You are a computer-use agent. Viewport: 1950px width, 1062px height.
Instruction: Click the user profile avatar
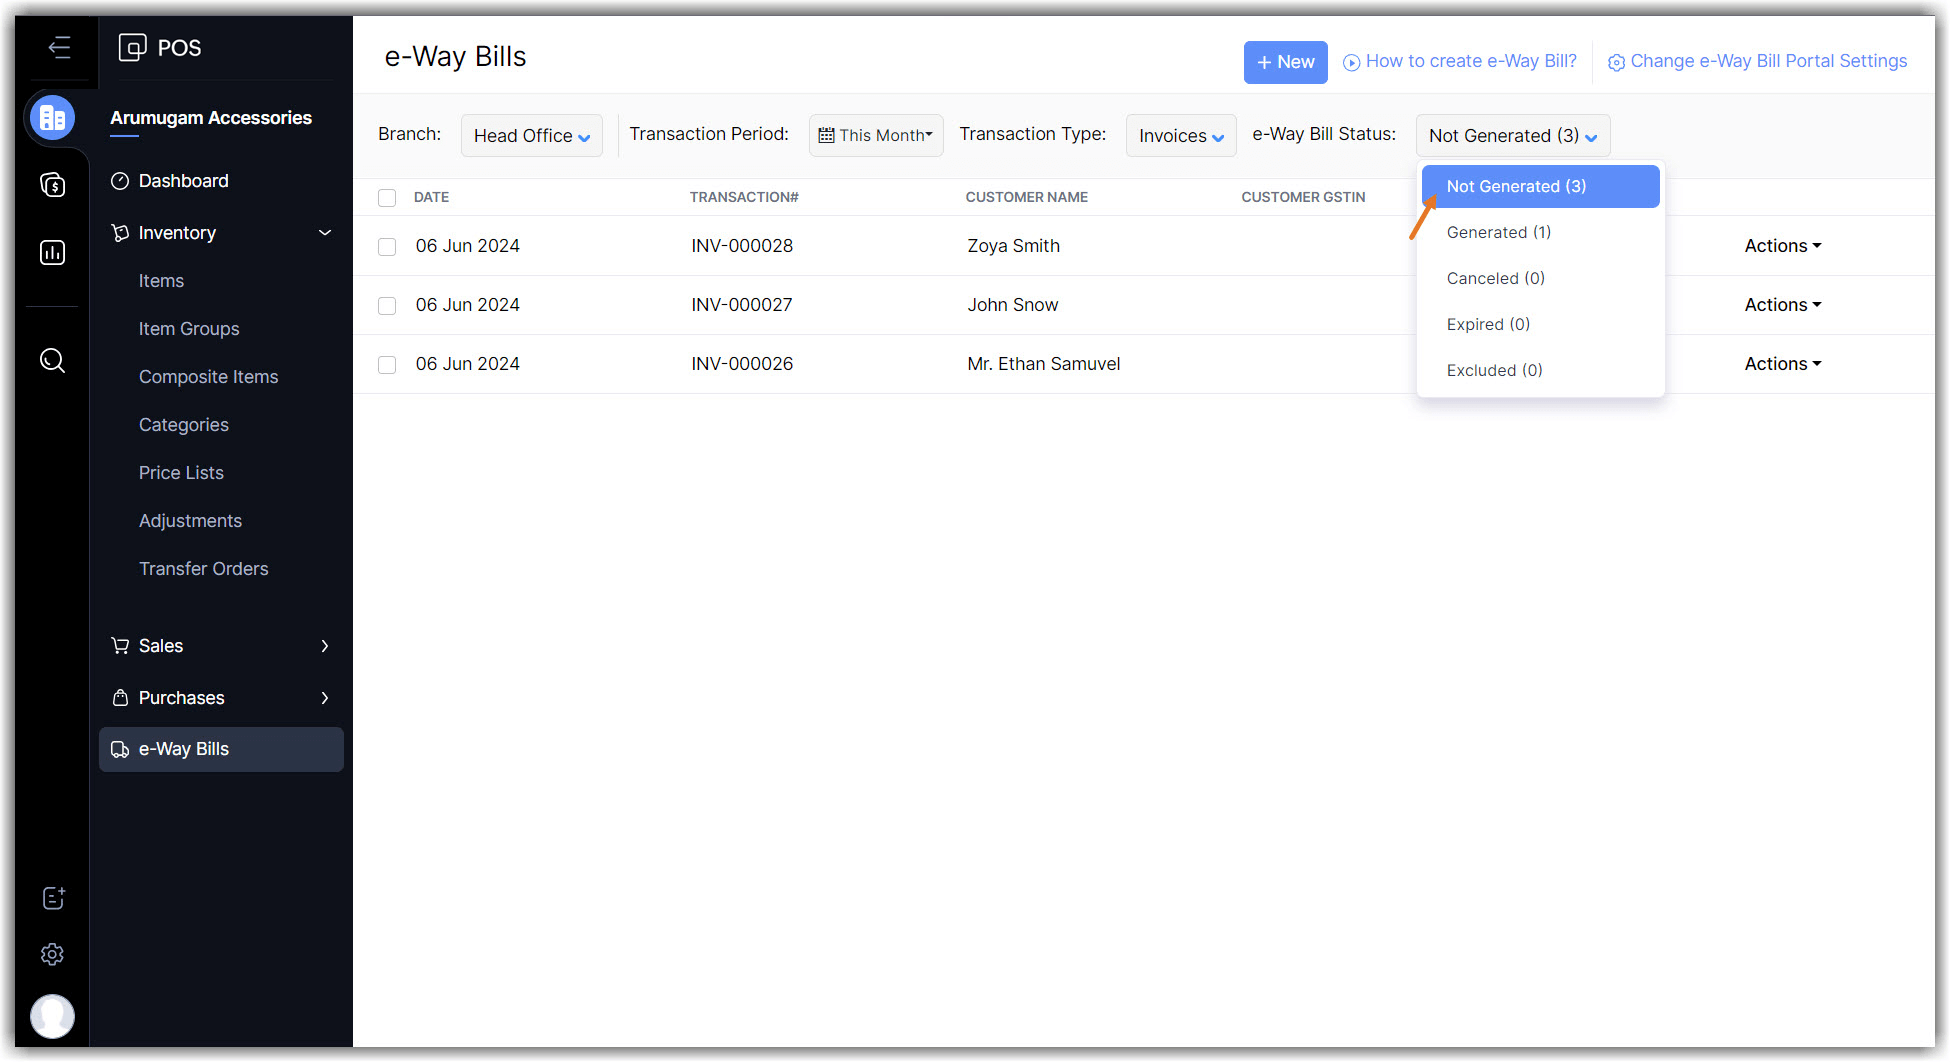(x=52, y=1016)
